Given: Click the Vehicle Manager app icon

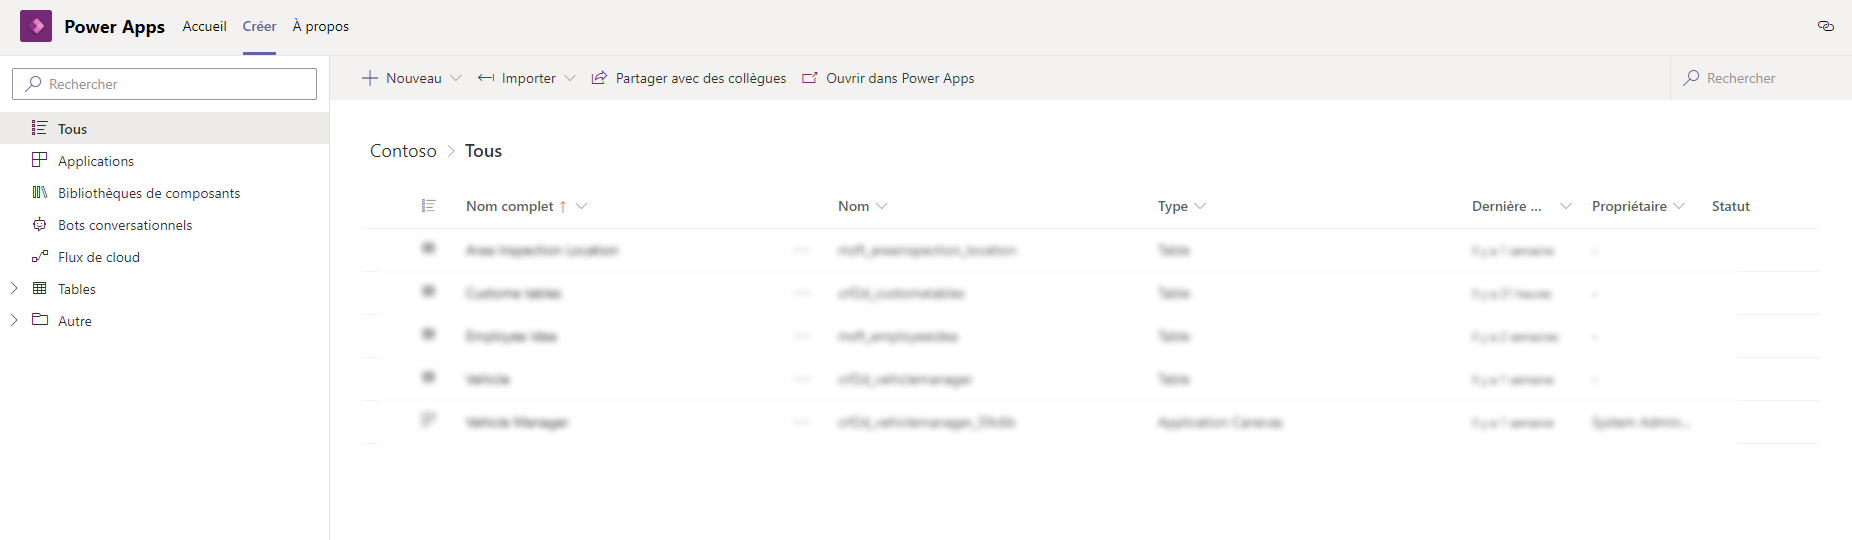Looking at the screenshot, I should (429, 420).
